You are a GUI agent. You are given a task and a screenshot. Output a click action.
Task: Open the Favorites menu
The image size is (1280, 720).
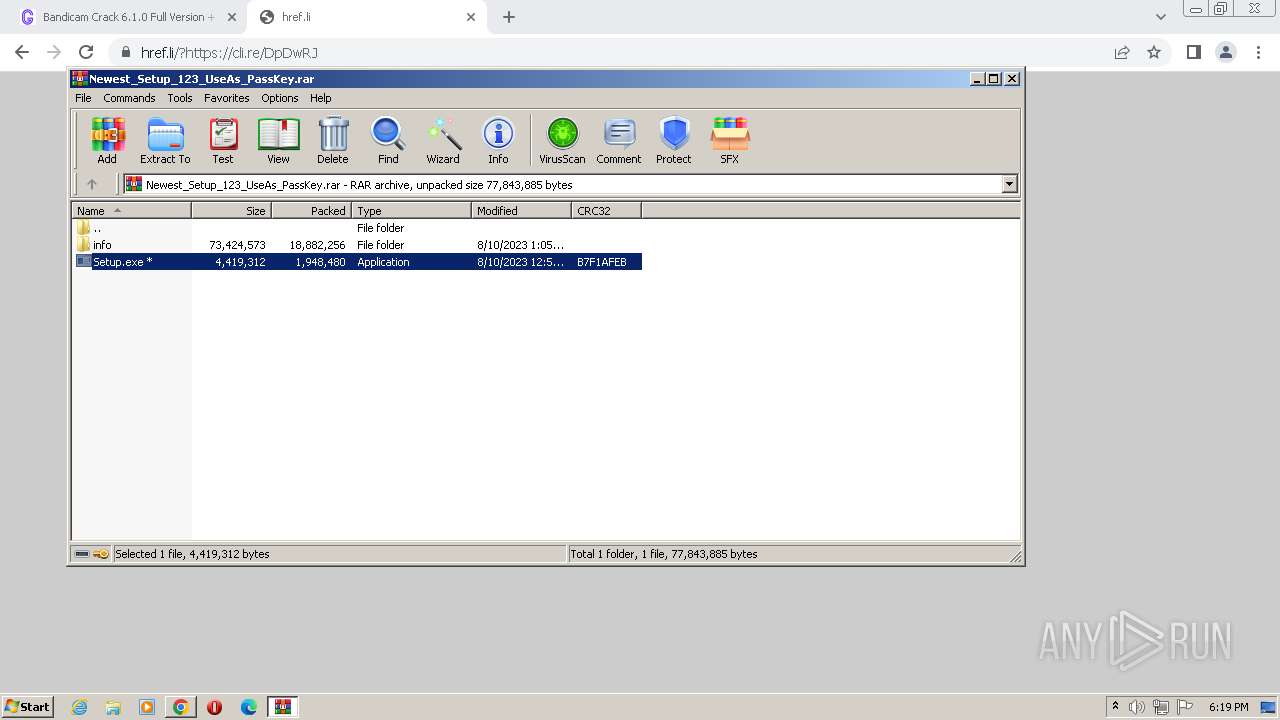(x=227, y=98)
